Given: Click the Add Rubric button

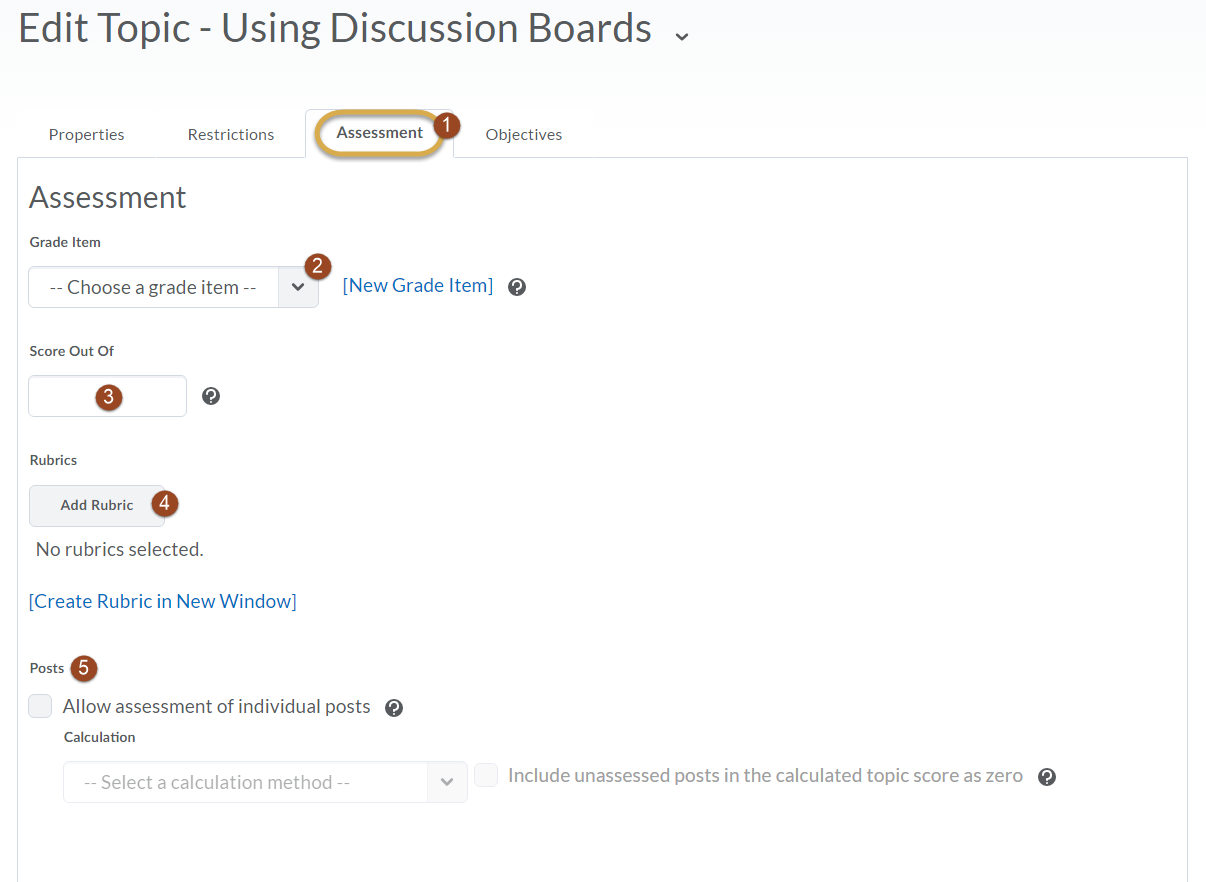Looking at the screenshot, I should click(97, 505).
